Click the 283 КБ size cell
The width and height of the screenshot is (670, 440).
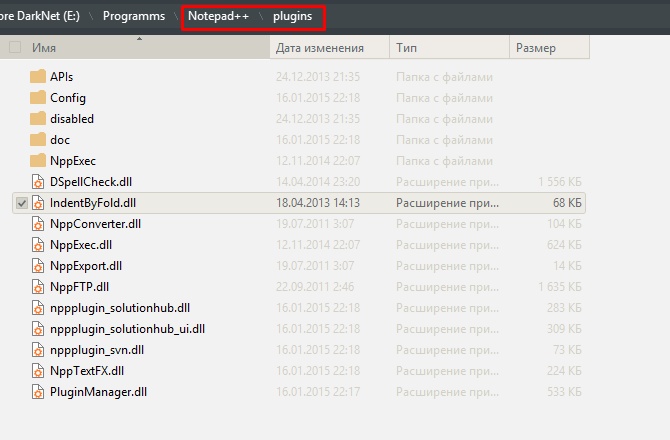tap(564, 308)
